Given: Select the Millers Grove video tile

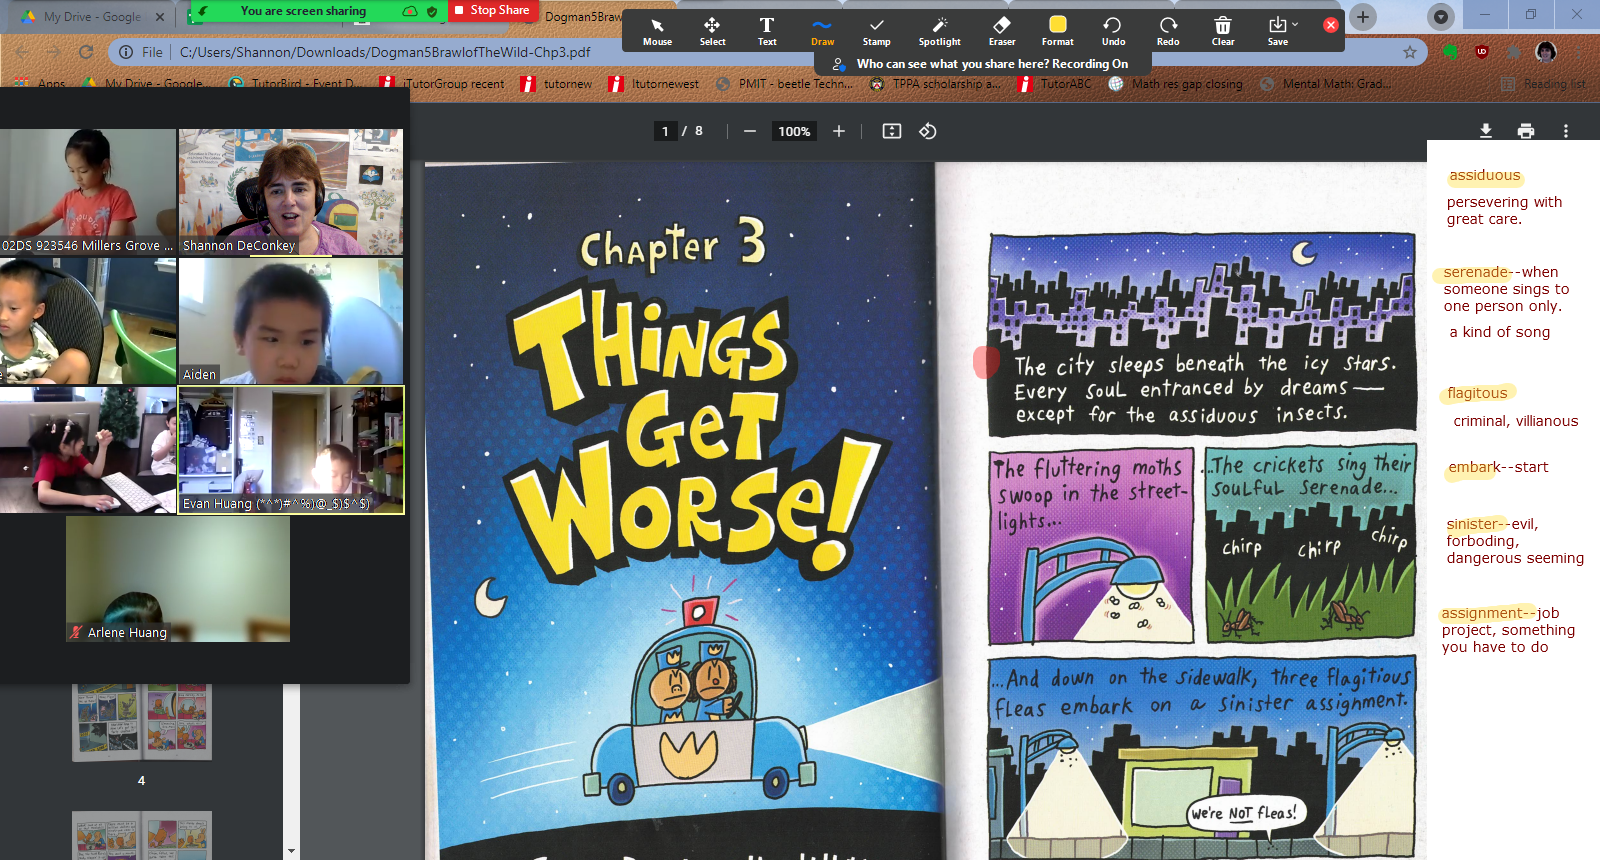Looking at the screenshot, I should (x=88, y=192).
